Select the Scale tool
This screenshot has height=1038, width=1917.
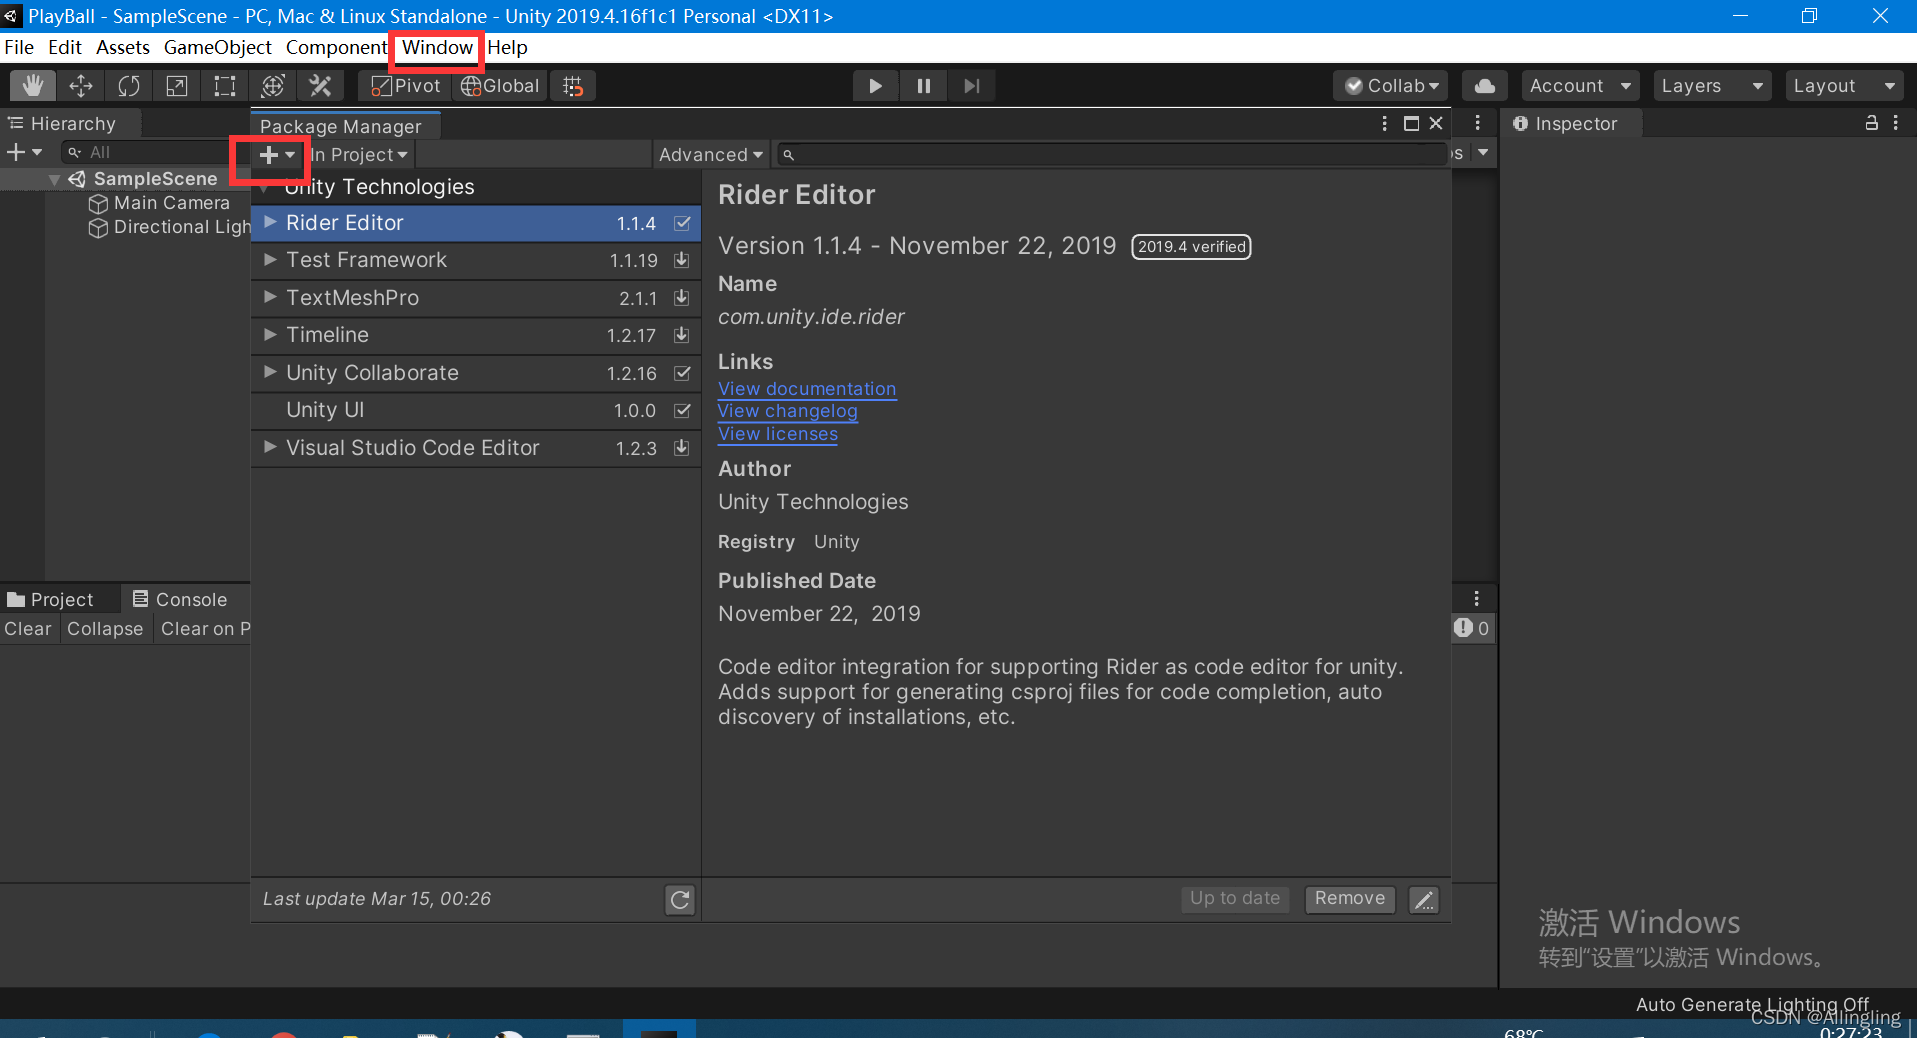click(x=176, y=86)
